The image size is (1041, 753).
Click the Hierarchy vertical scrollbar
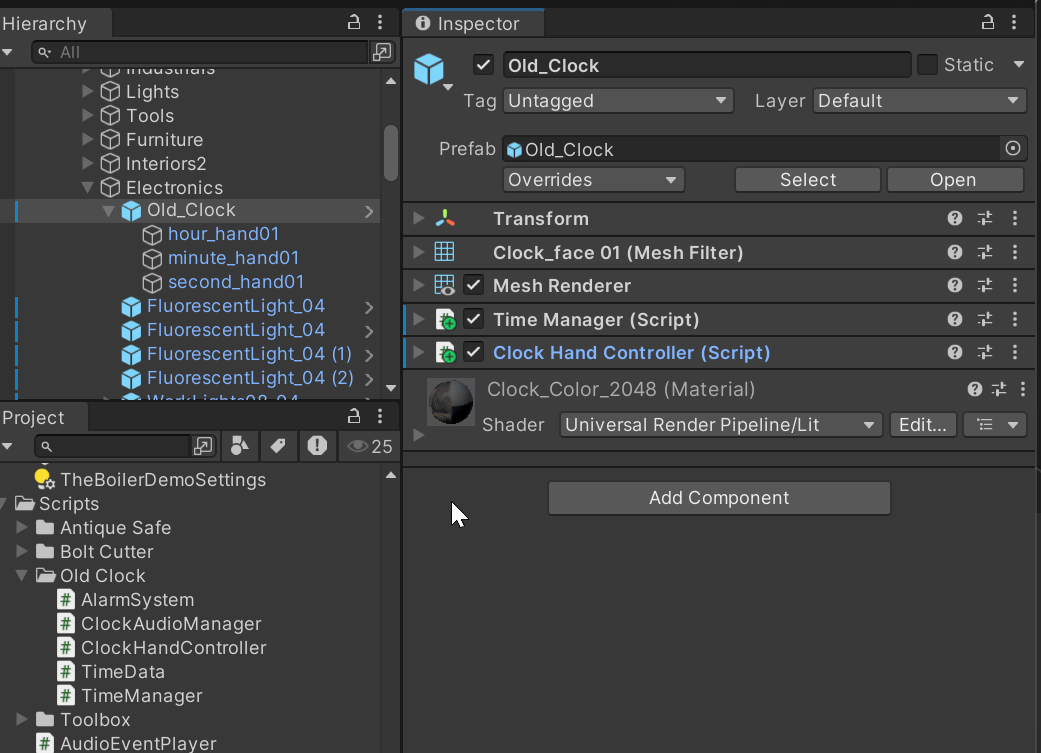point(391,152)
